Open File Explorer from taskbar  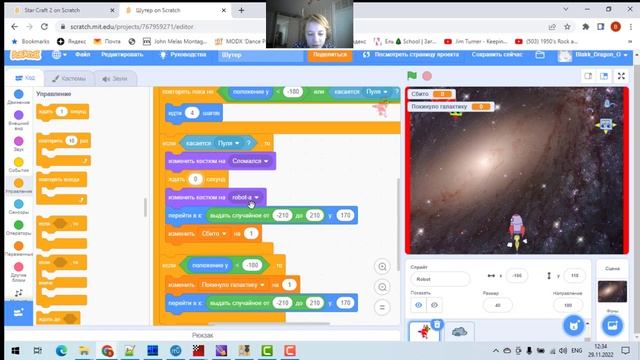tap(84, 351)
